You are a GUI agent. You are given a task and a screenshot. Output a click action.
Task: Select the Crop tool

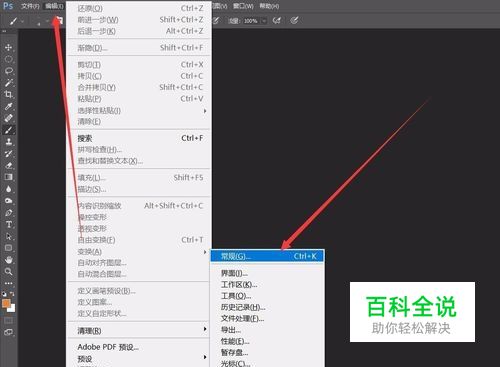[9, 95]
